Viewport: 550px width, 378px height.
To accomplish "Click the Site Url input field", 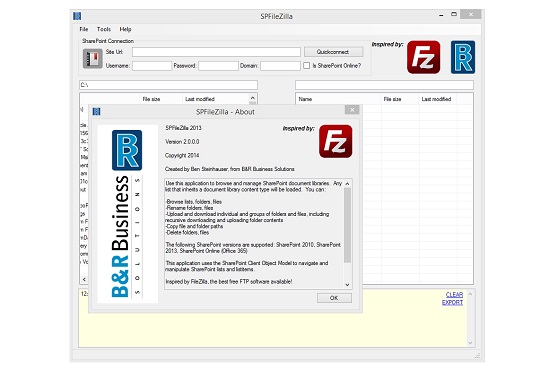I will (x=216, y=52).
